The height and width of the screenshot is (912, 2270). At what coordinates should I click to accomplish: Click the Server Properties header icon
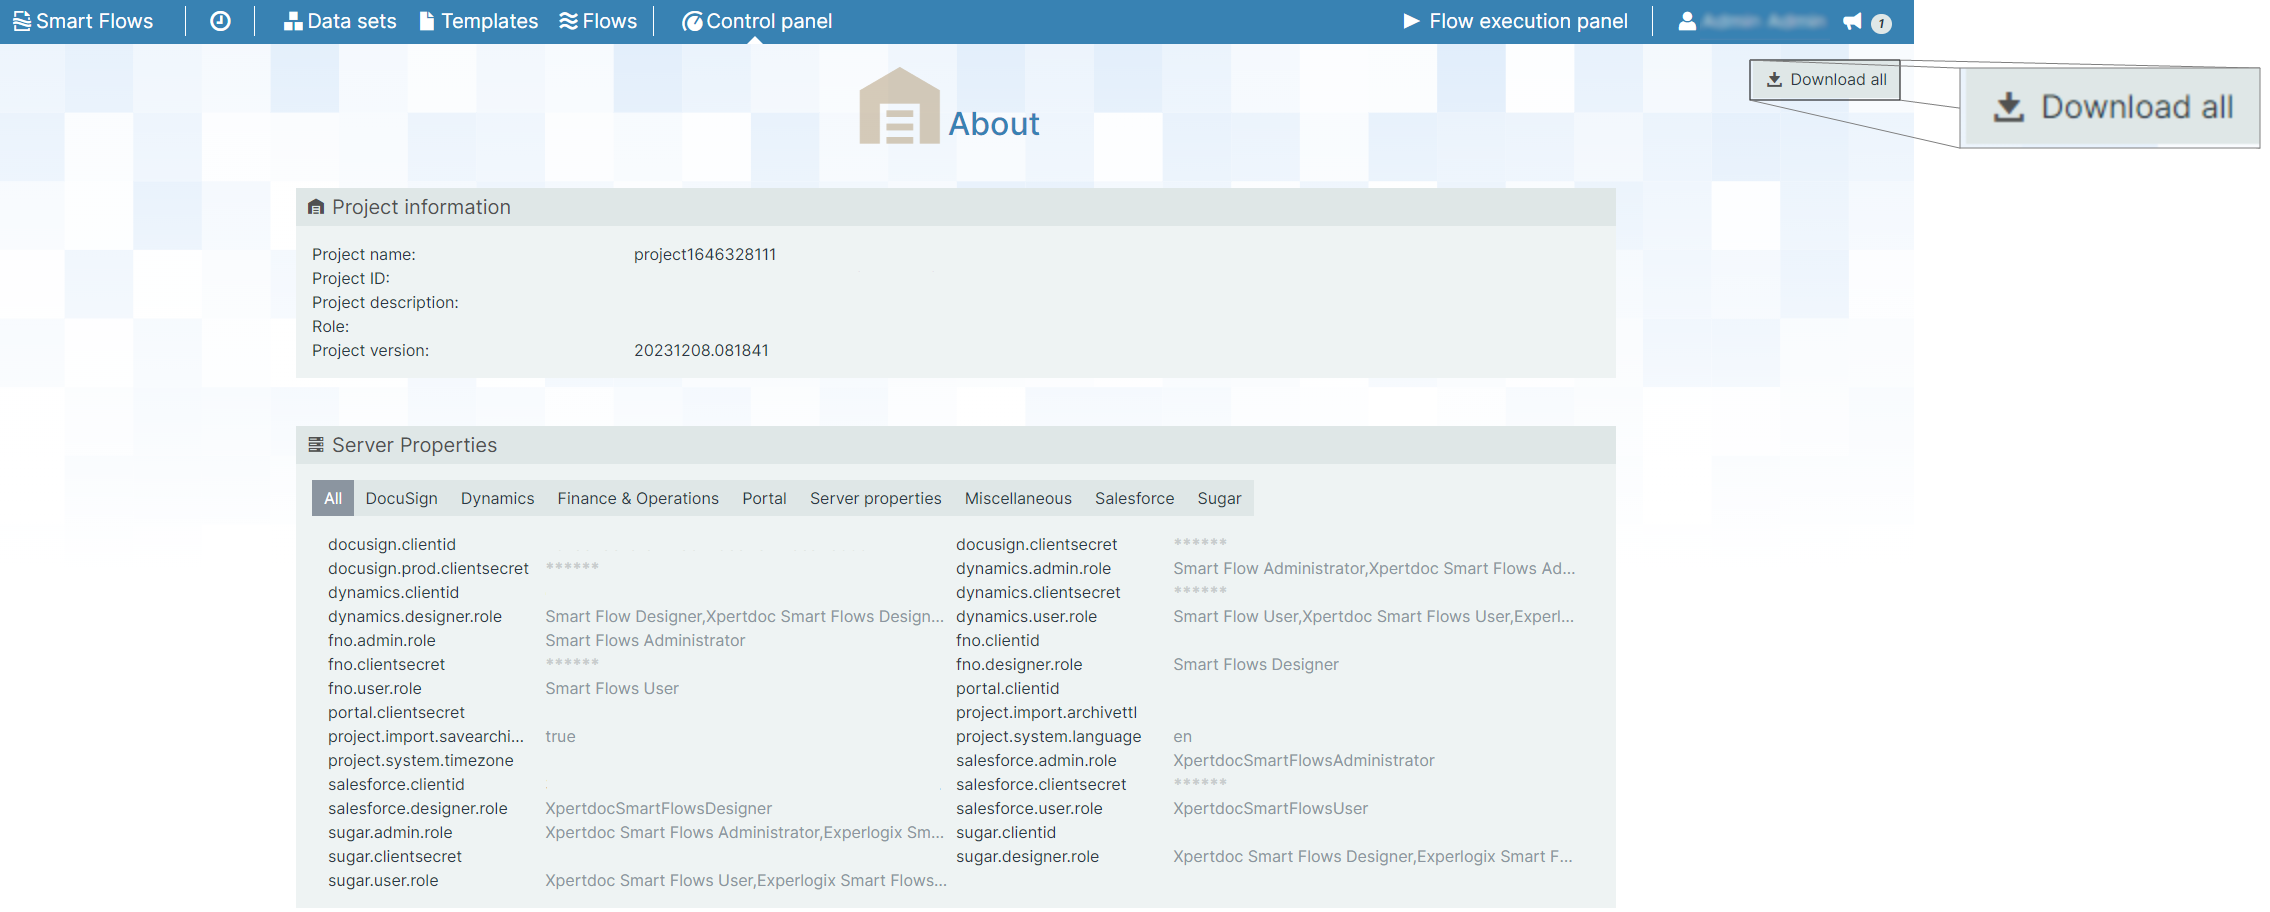(x=316, y=445)
